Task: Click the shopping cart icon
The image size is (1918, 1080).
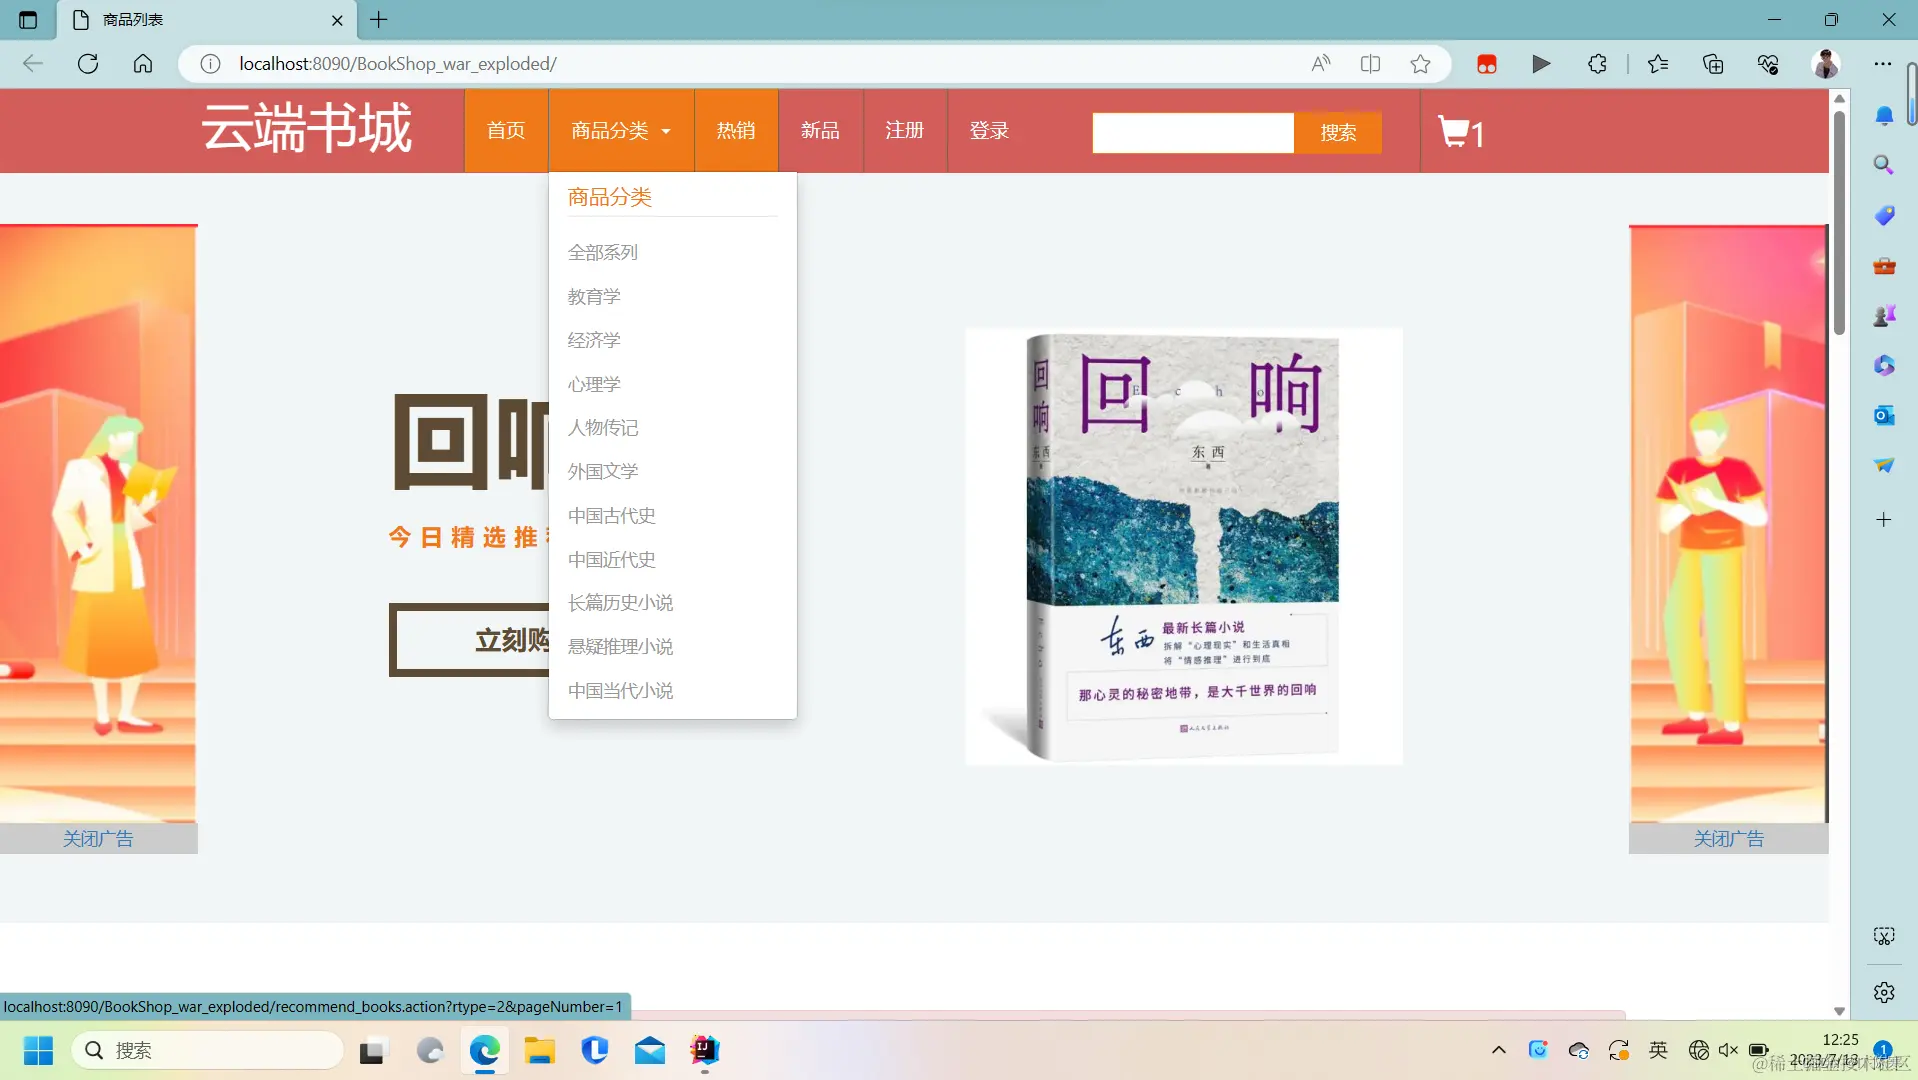Action: click(x=1453, y=131)
